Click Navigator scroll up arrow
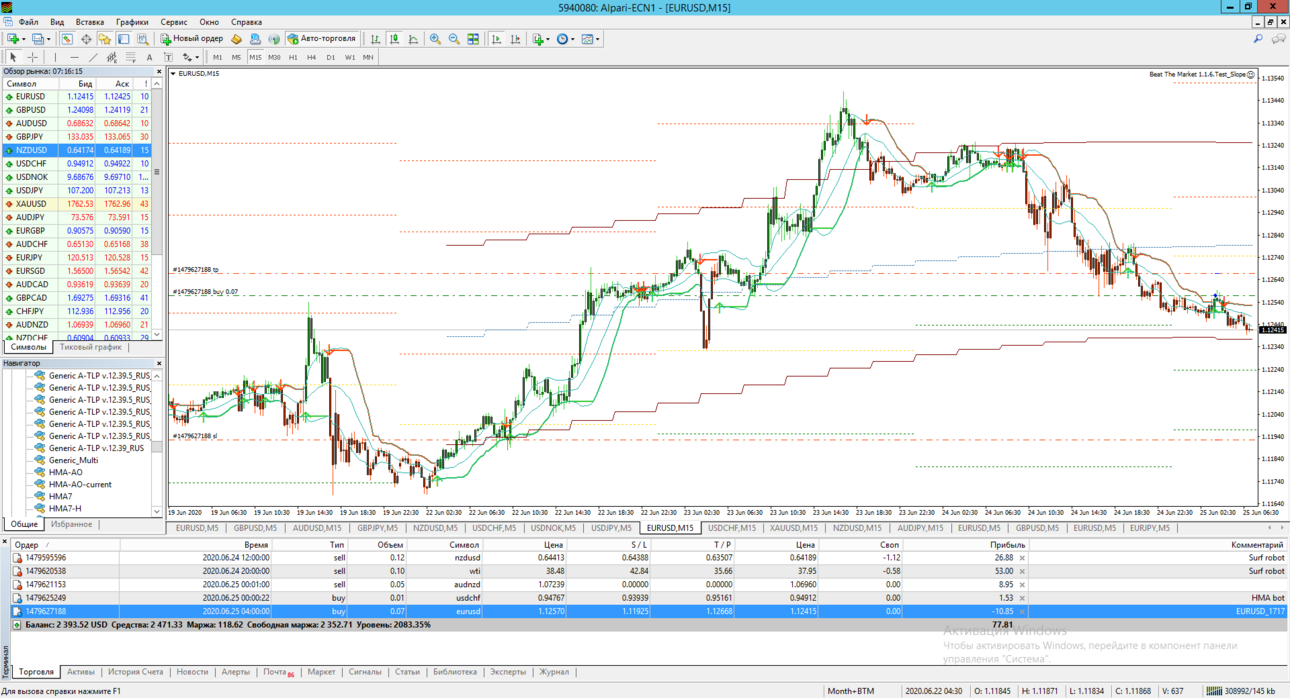Viewport: 1290px width, 698px height. (157, 376)
